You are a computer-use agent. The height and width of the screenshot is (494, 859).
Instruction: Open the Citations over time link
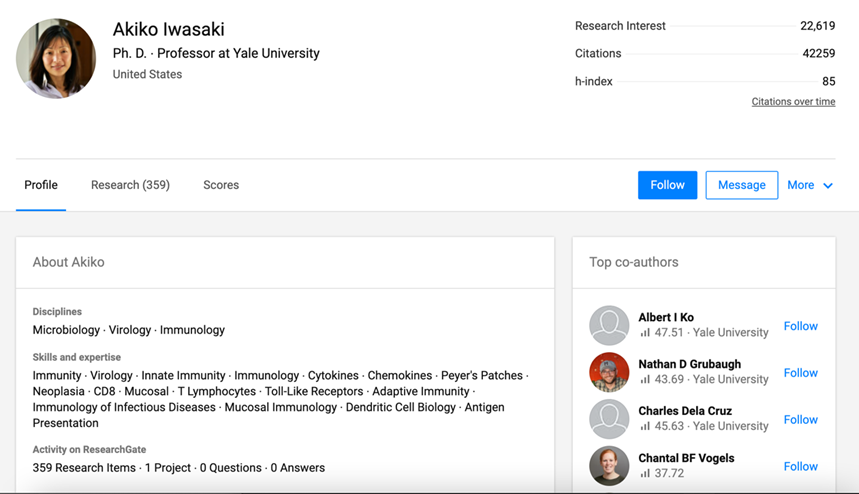pyautogui.click(x=793, y=102)
